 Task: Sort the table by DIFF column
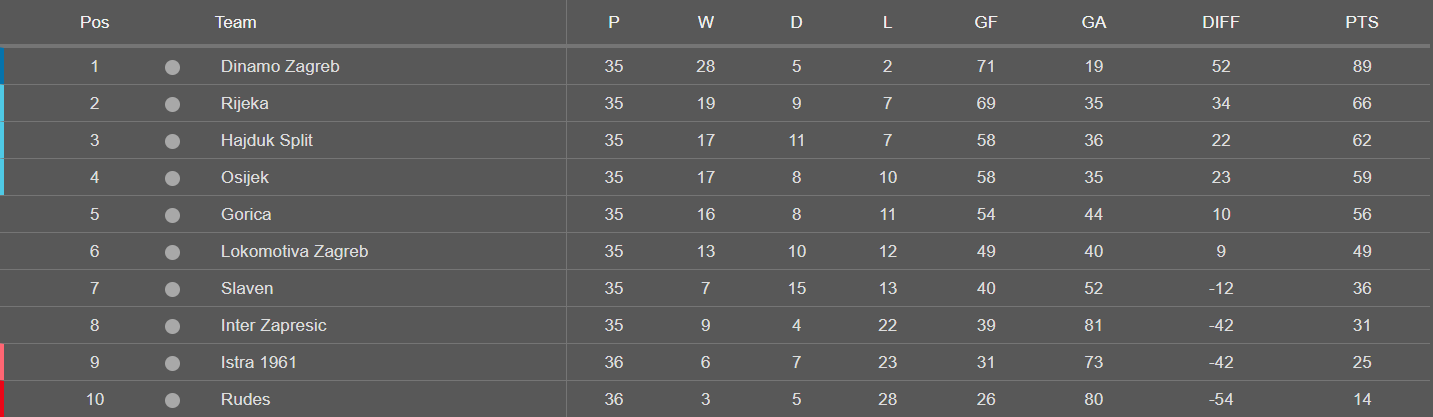[x=1220, y=22]
